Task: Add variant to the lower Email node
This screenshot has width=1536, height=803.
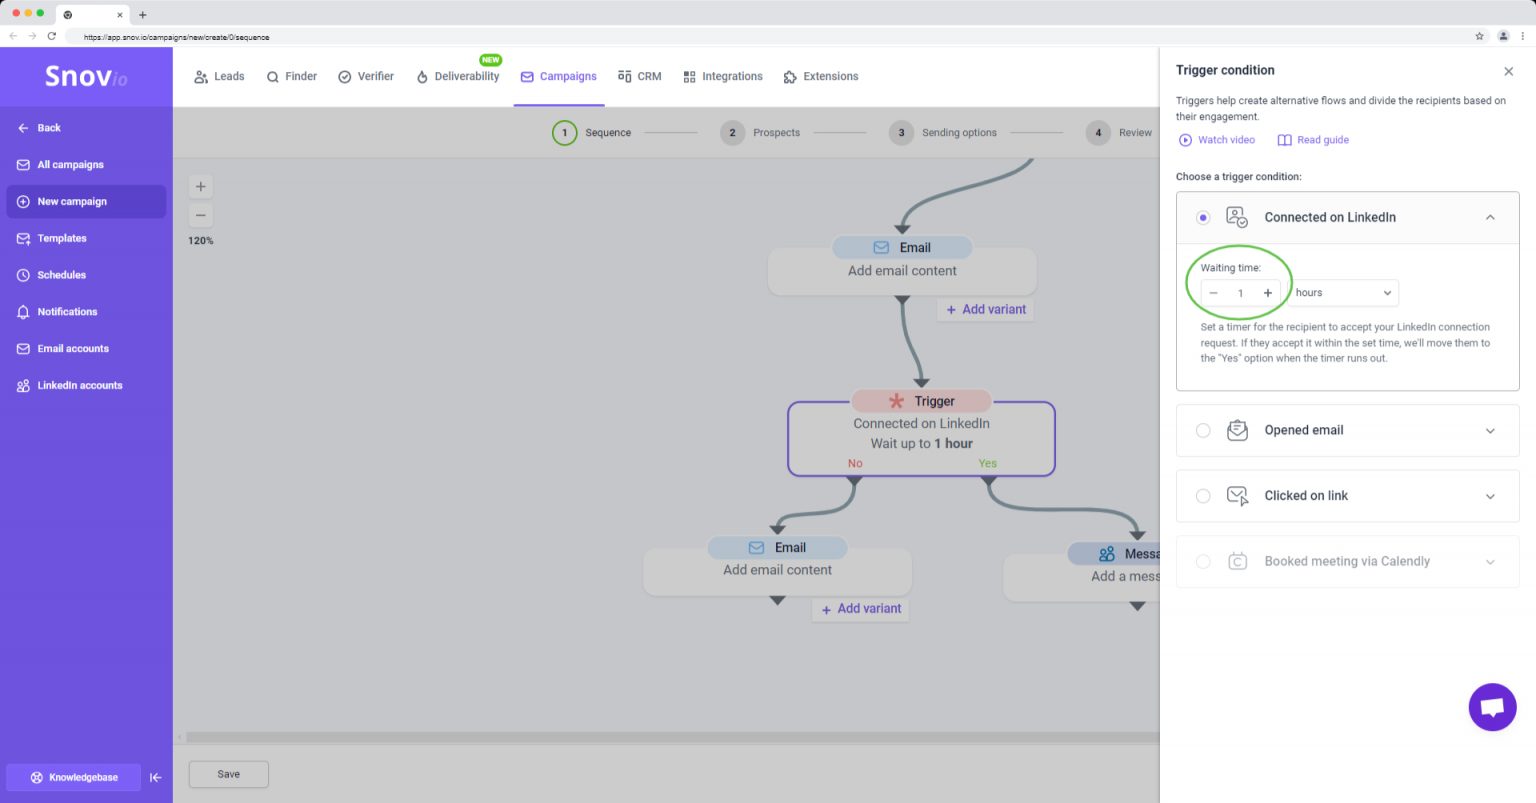Action: click(x=861, y=608)
